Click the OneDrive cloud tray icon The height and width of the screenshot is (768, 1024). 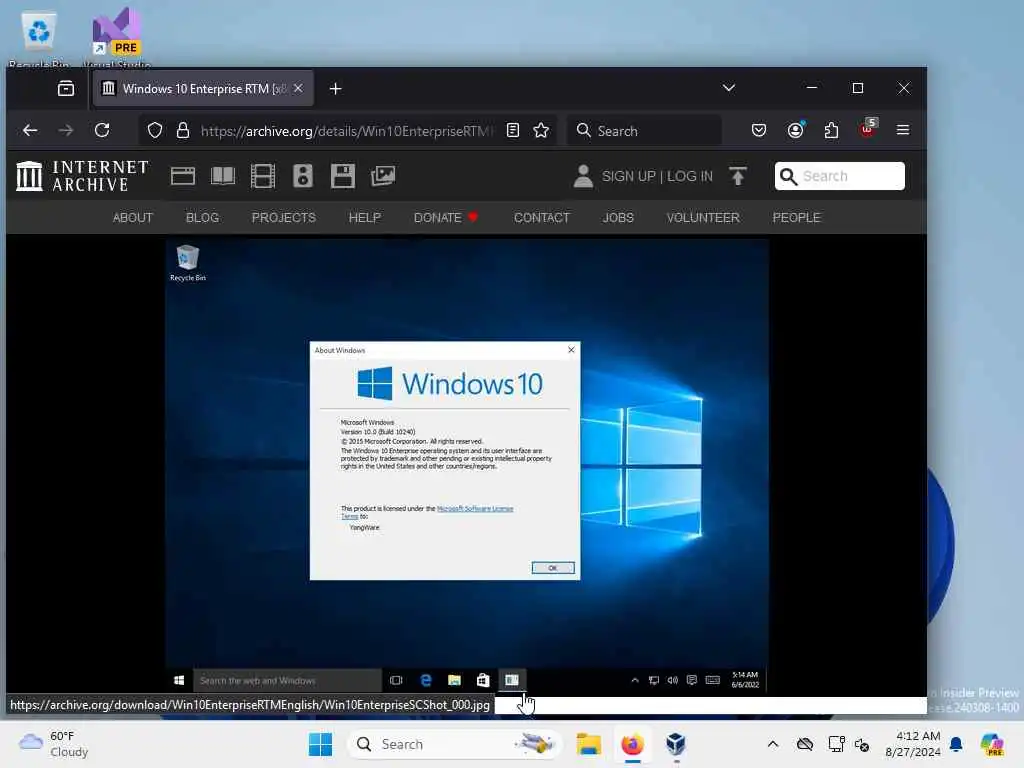805,744
